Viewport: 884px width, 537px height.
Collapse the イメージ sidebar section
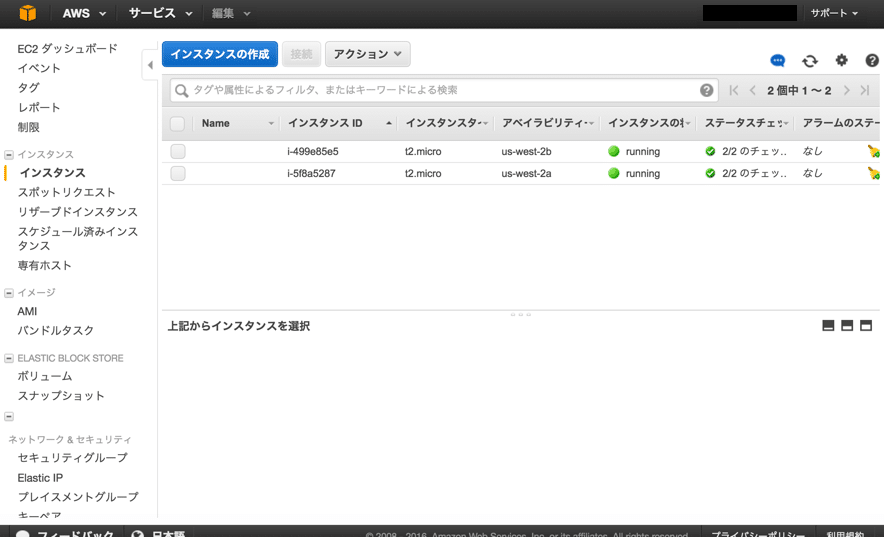pyautogui.click(x=9, y=292)
